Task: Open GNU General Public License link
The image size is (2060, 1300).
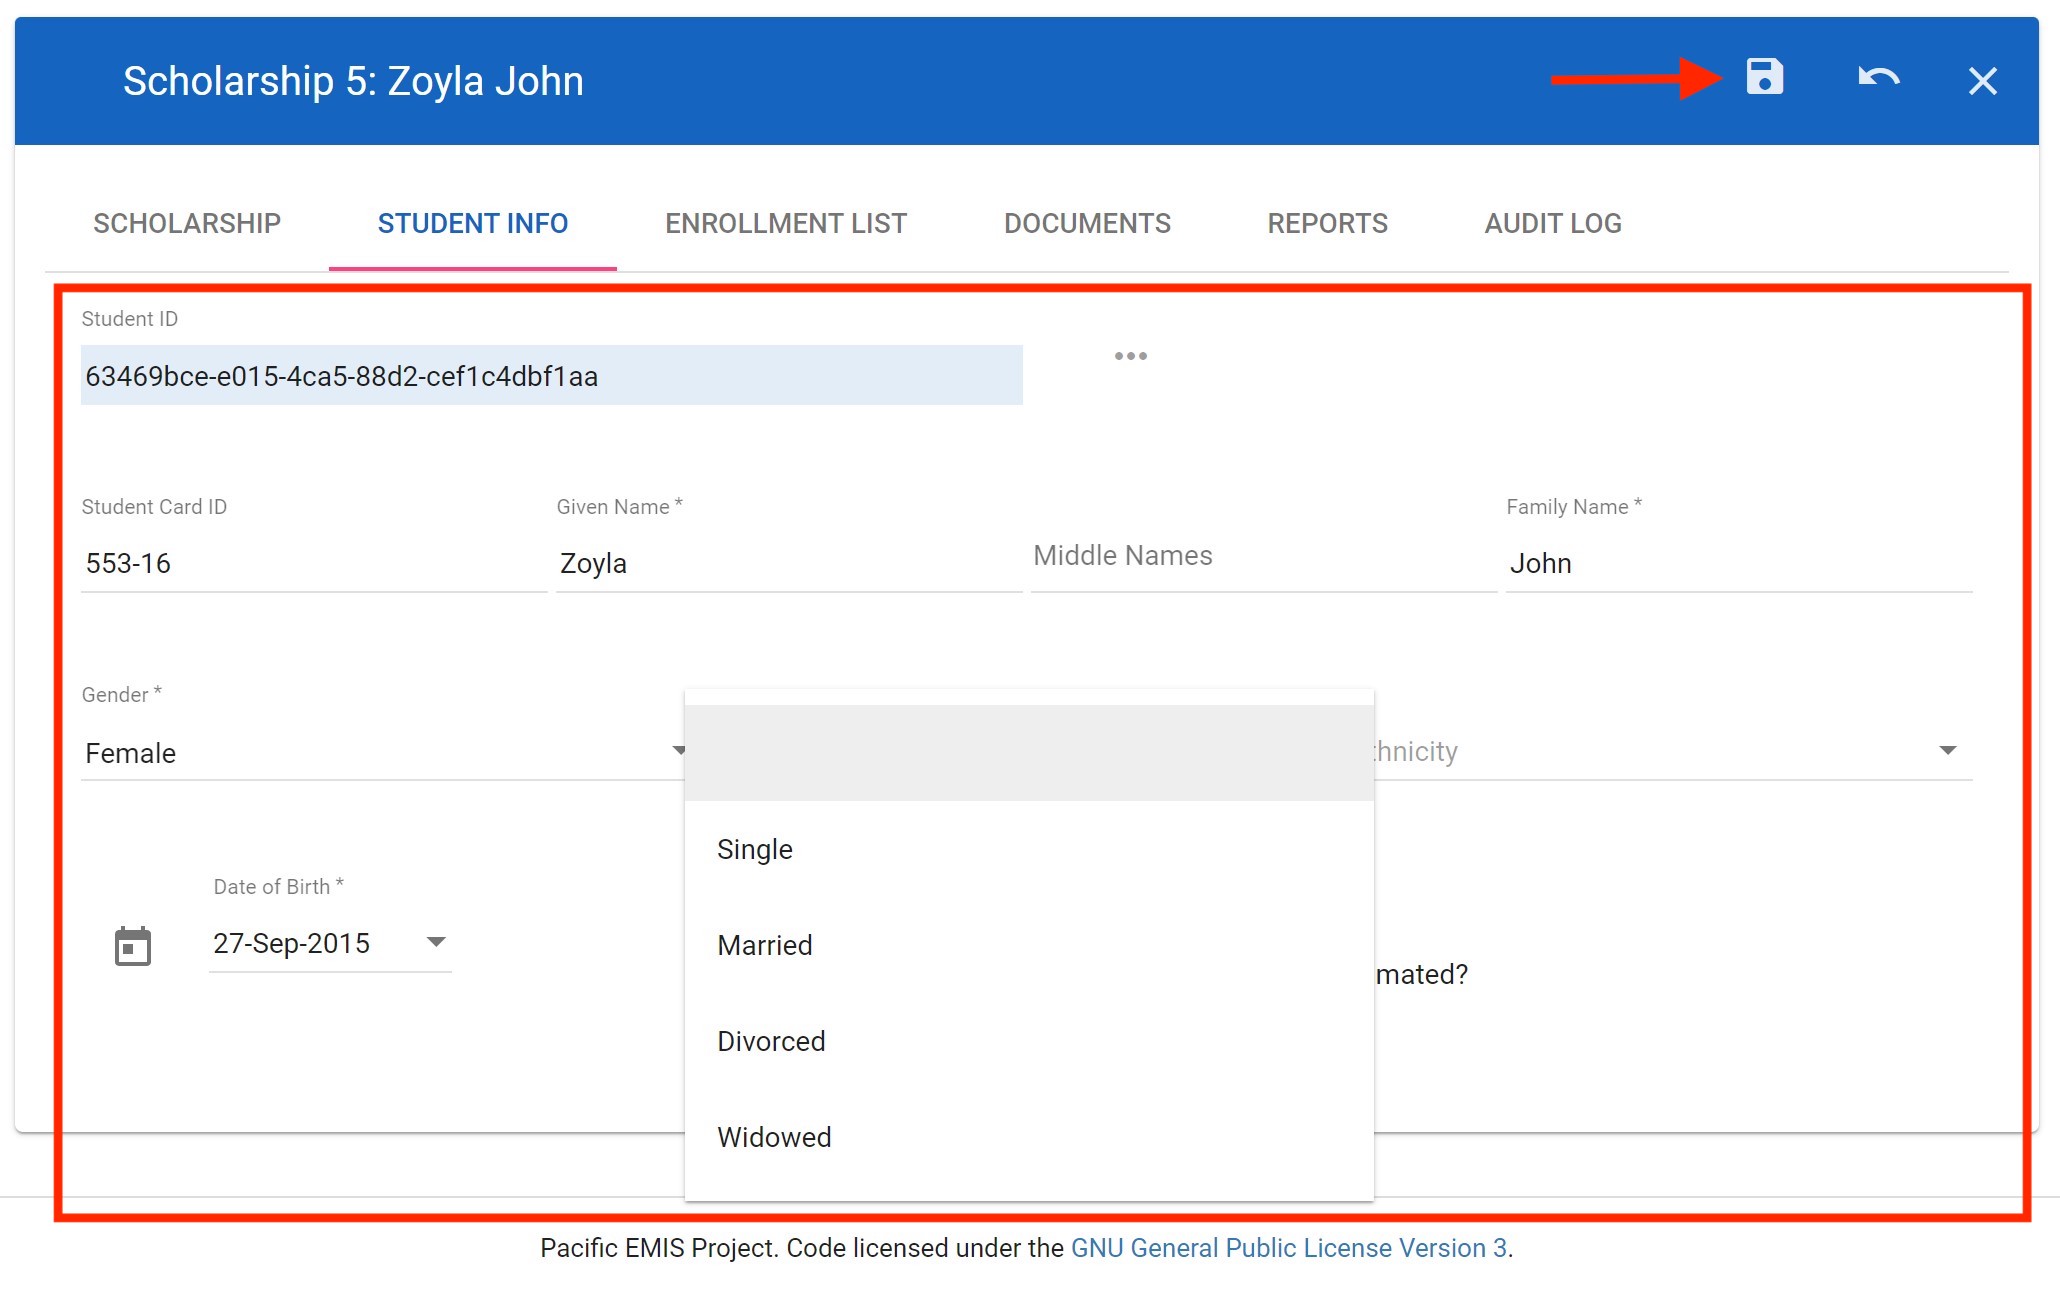Action: [x=1288, y=1248]
